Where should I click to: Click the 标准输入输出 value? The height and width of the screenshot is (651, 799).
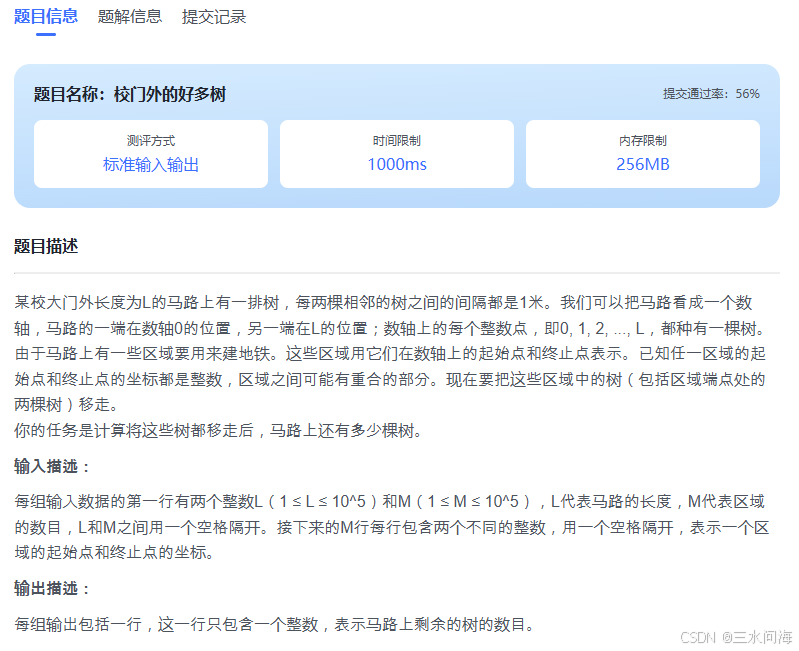tap(151, 165)
